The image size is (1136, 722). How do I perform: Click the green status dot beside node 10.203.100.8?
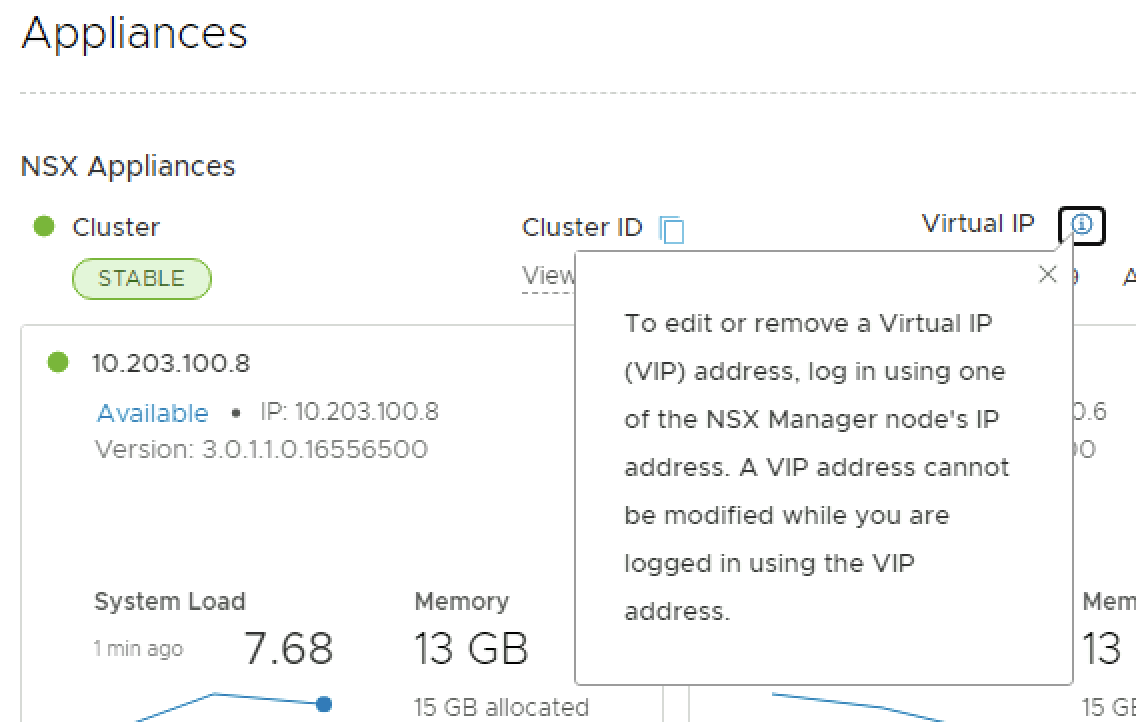point(58,363)
